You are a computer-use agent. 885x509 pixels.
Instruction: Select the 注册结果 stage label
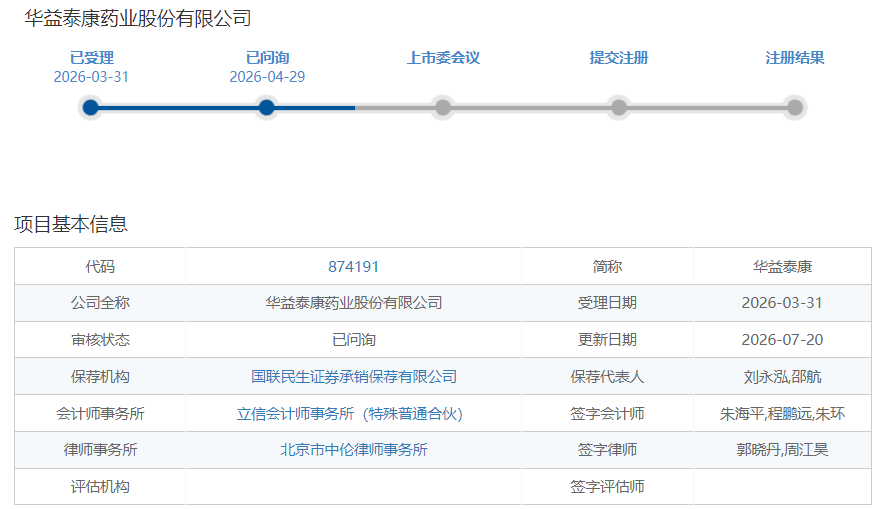(795, 58)
